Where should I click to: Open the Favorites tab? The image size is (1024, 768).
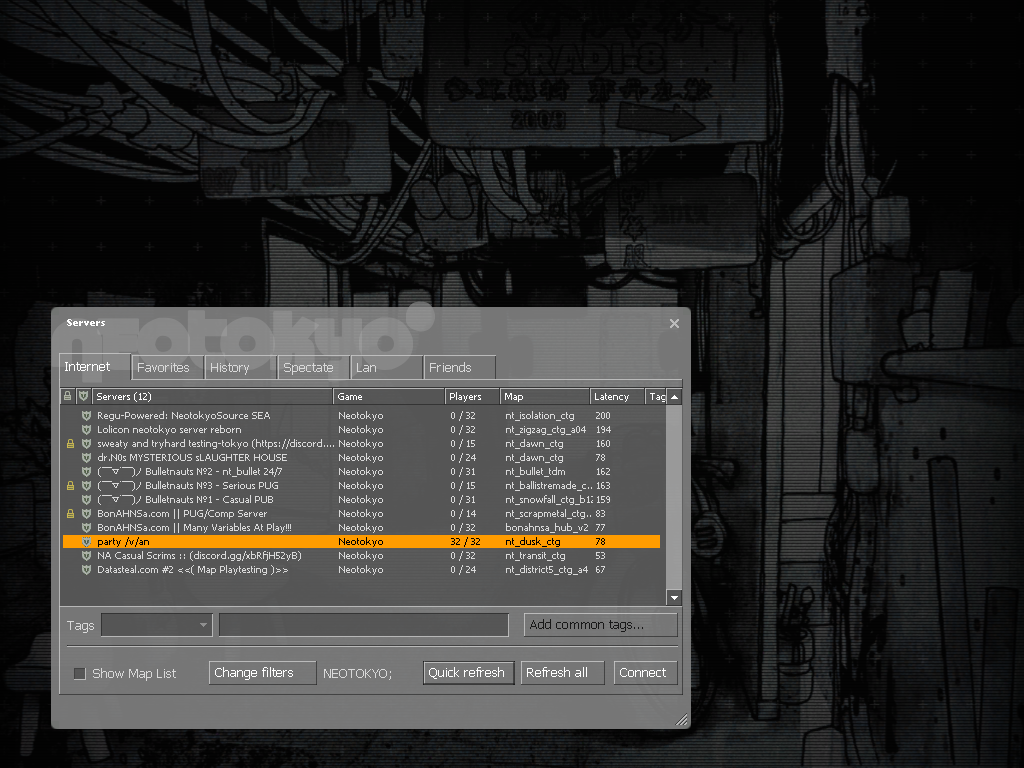coord(167,368)
